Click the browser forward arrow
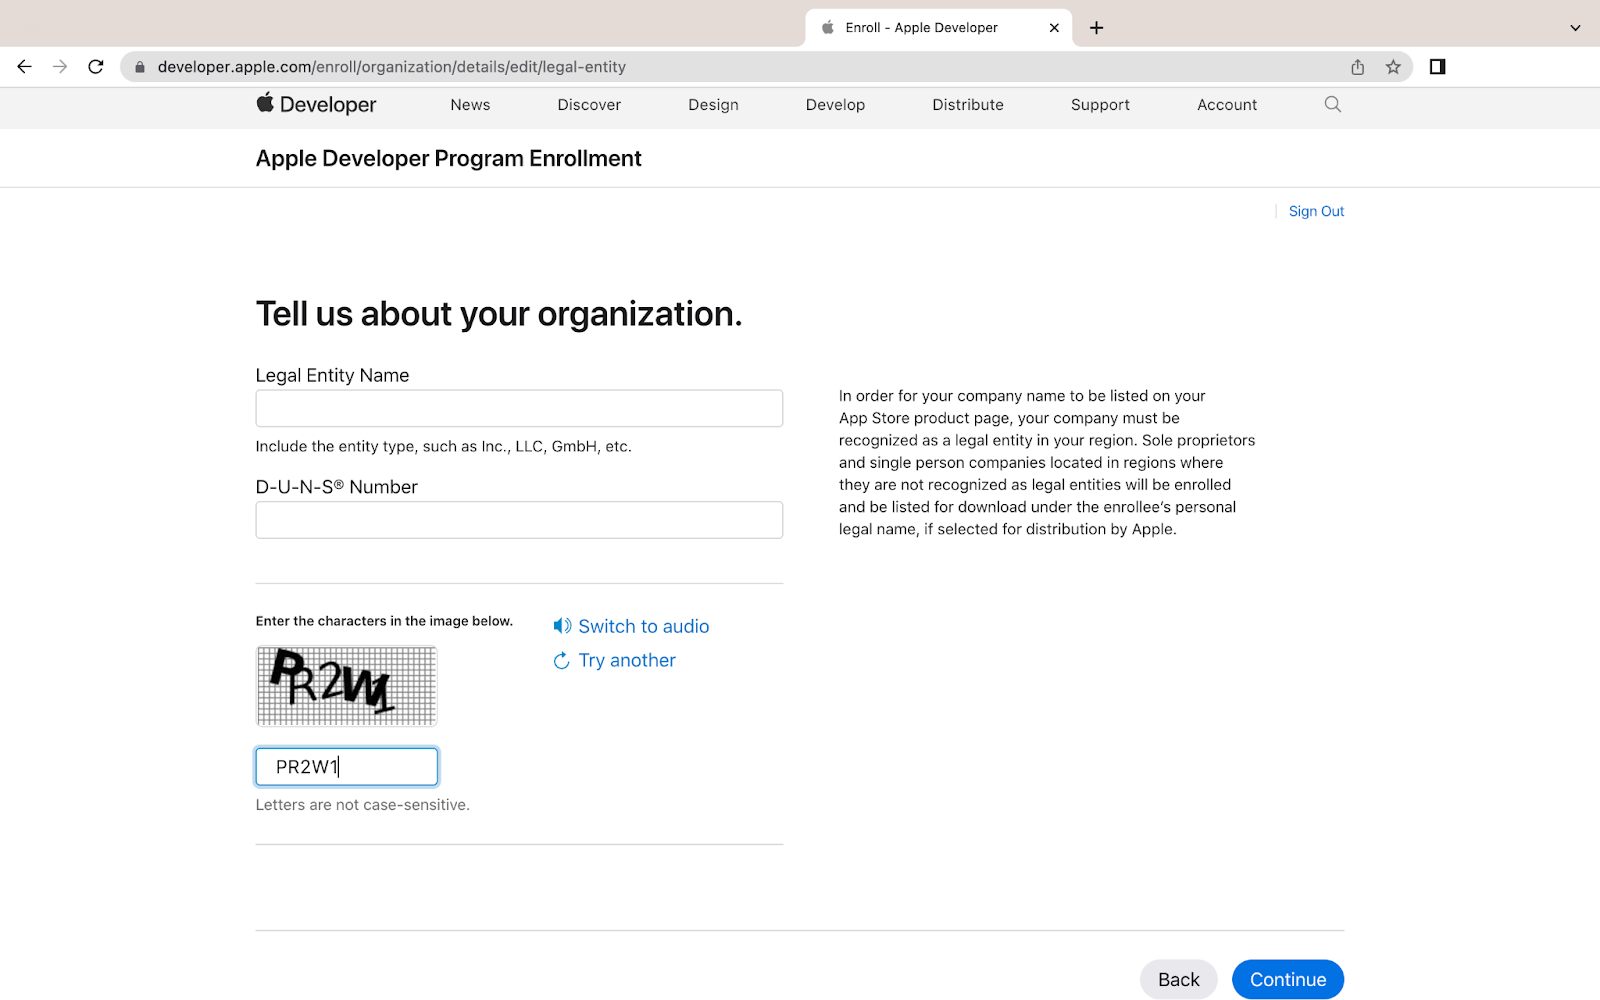The image size is (1600, 1000). [x=60, y=67]
